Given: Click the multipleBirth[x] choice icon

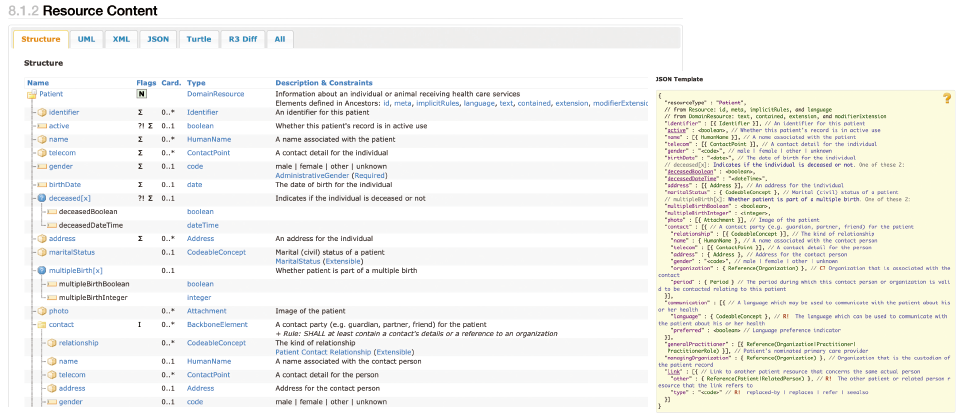Looking at the screenshot, I should tap(42, 271).
